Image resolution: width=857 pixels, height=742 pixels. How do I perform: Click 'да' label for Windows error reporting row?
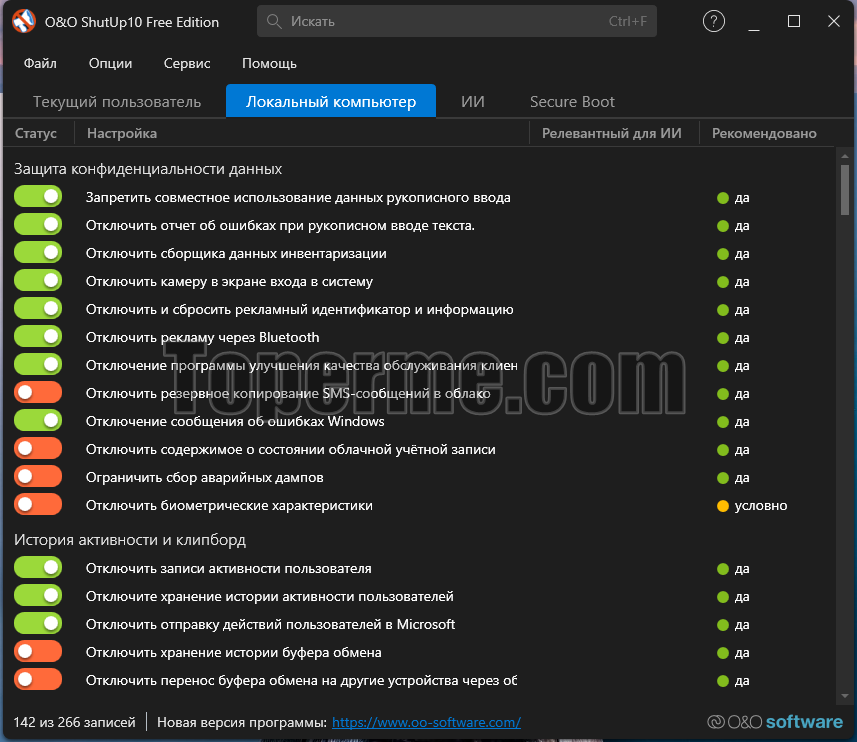(x=742, y=422)
